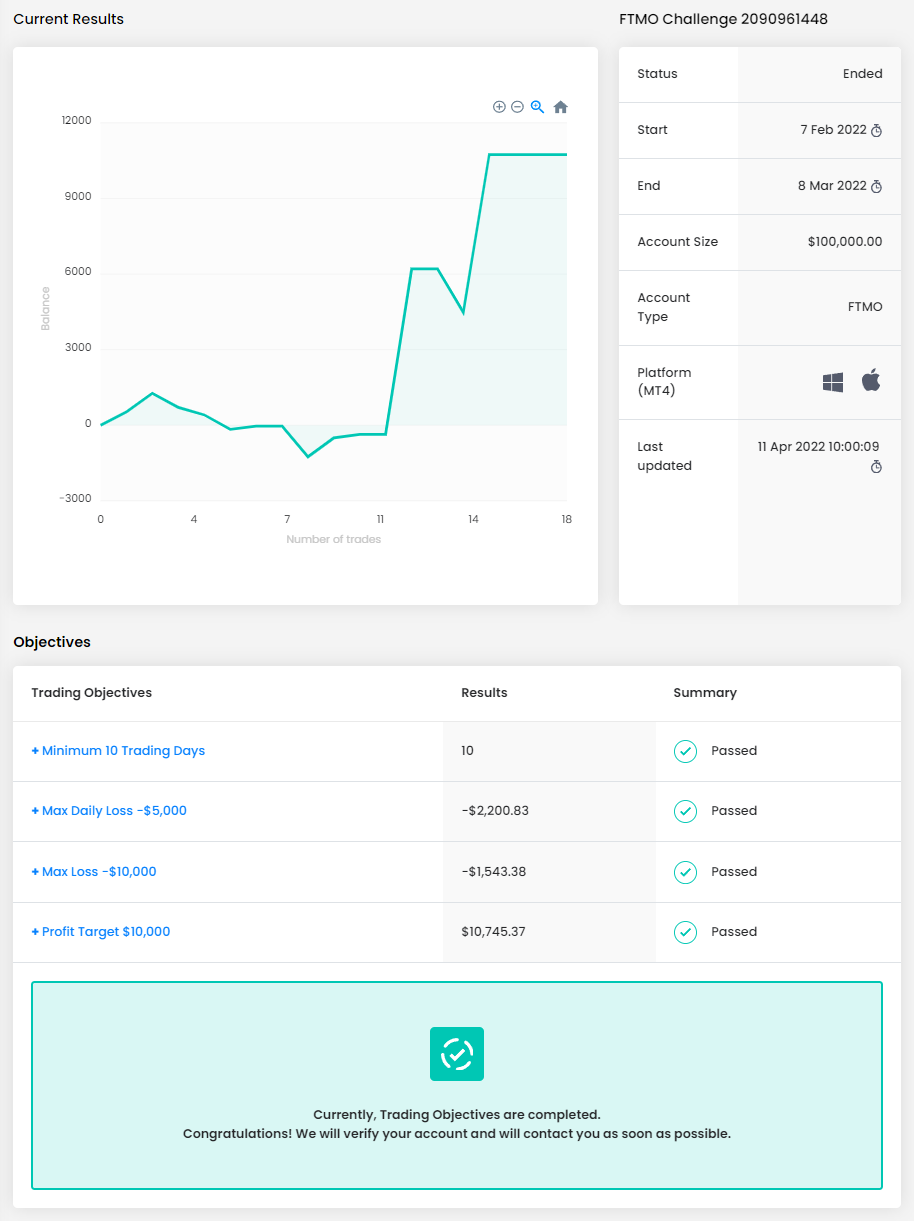Expand Max Loss -$10,000 objective
Viewport: 914px width, 1221px height.
(94, 872)
